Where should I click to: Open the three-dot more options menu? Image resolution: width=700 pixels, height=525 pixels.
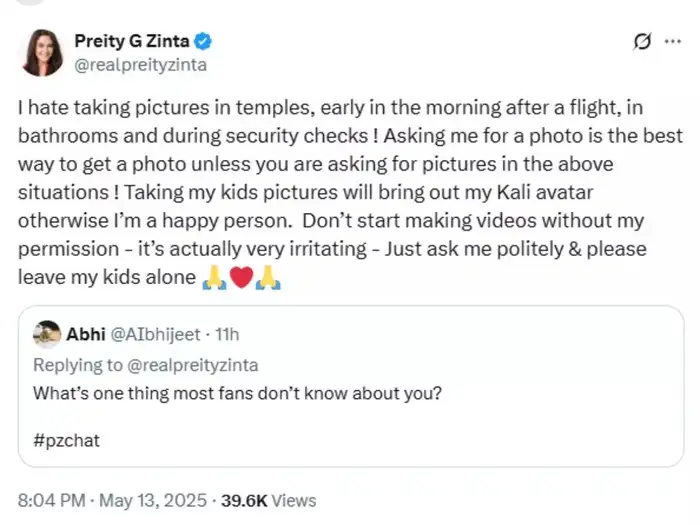pos(670,42)
